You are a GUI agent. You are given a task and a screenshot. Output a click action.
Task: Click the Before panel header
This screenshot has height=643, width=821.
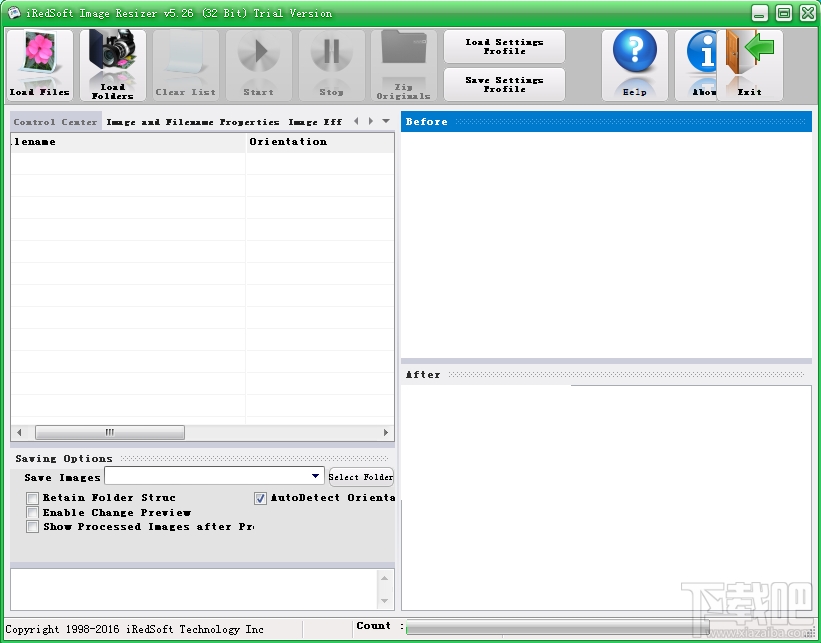coord(606,121)
